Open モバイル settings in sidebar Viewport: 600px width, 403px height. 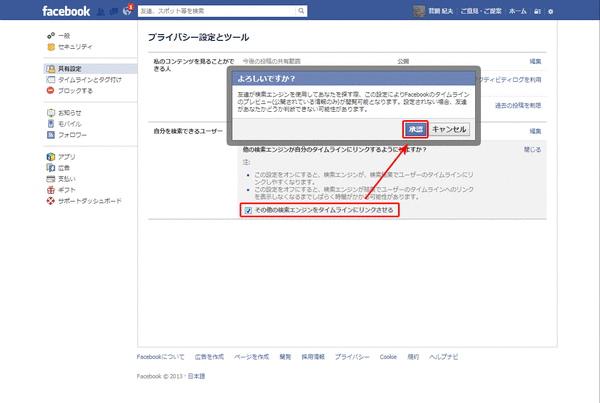pyautogui.click(x=64, y=124)
